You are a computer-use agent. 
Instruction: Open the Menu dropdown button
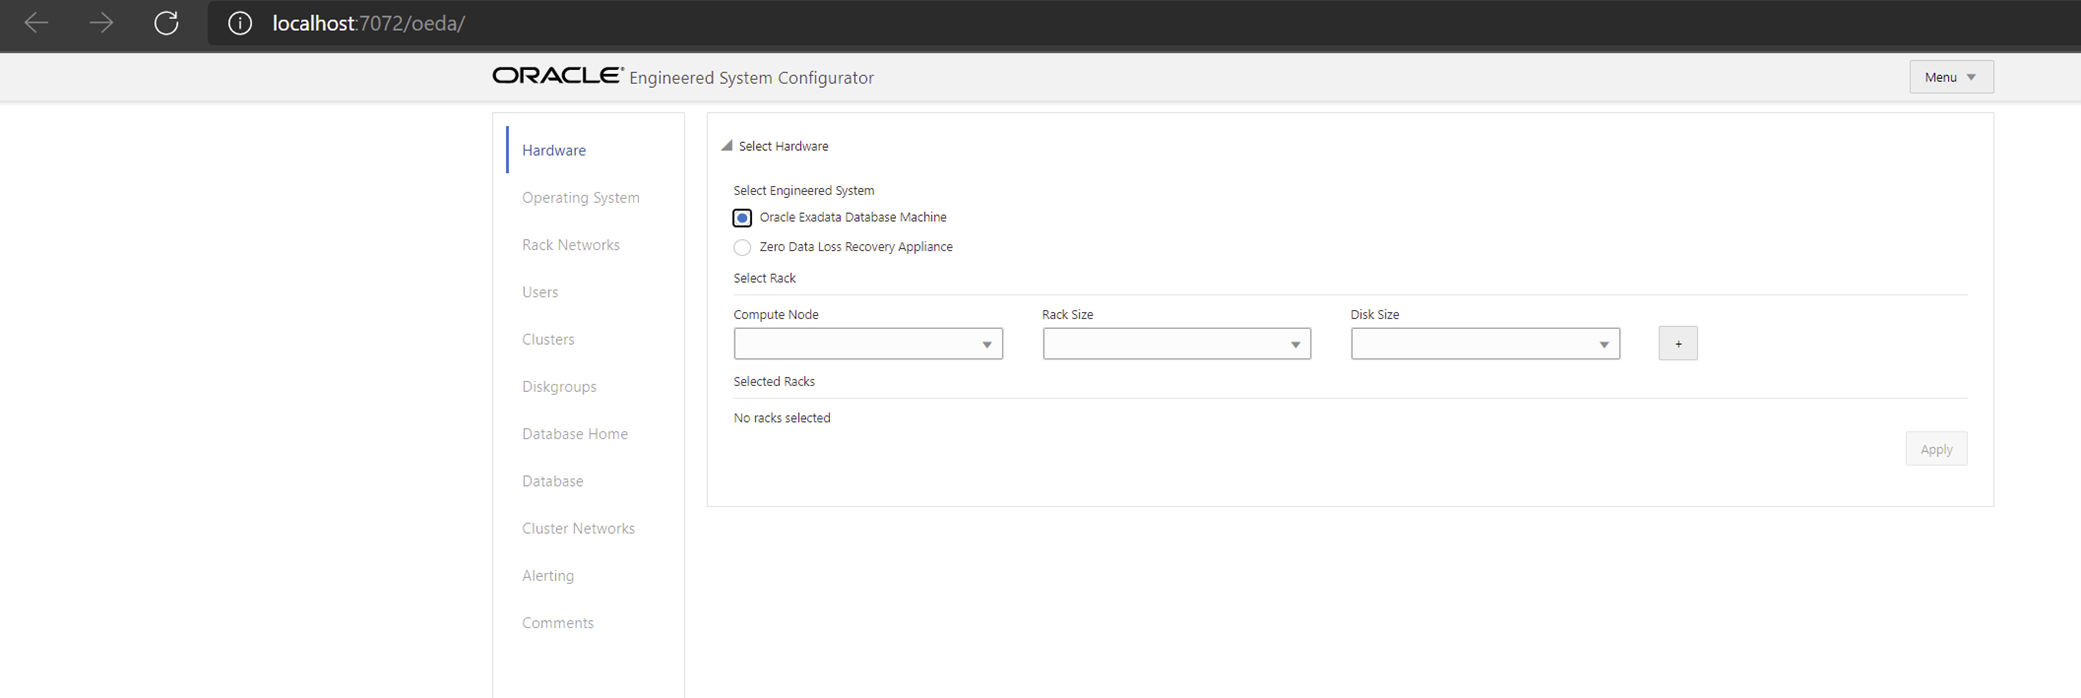tap(1951, 77)
